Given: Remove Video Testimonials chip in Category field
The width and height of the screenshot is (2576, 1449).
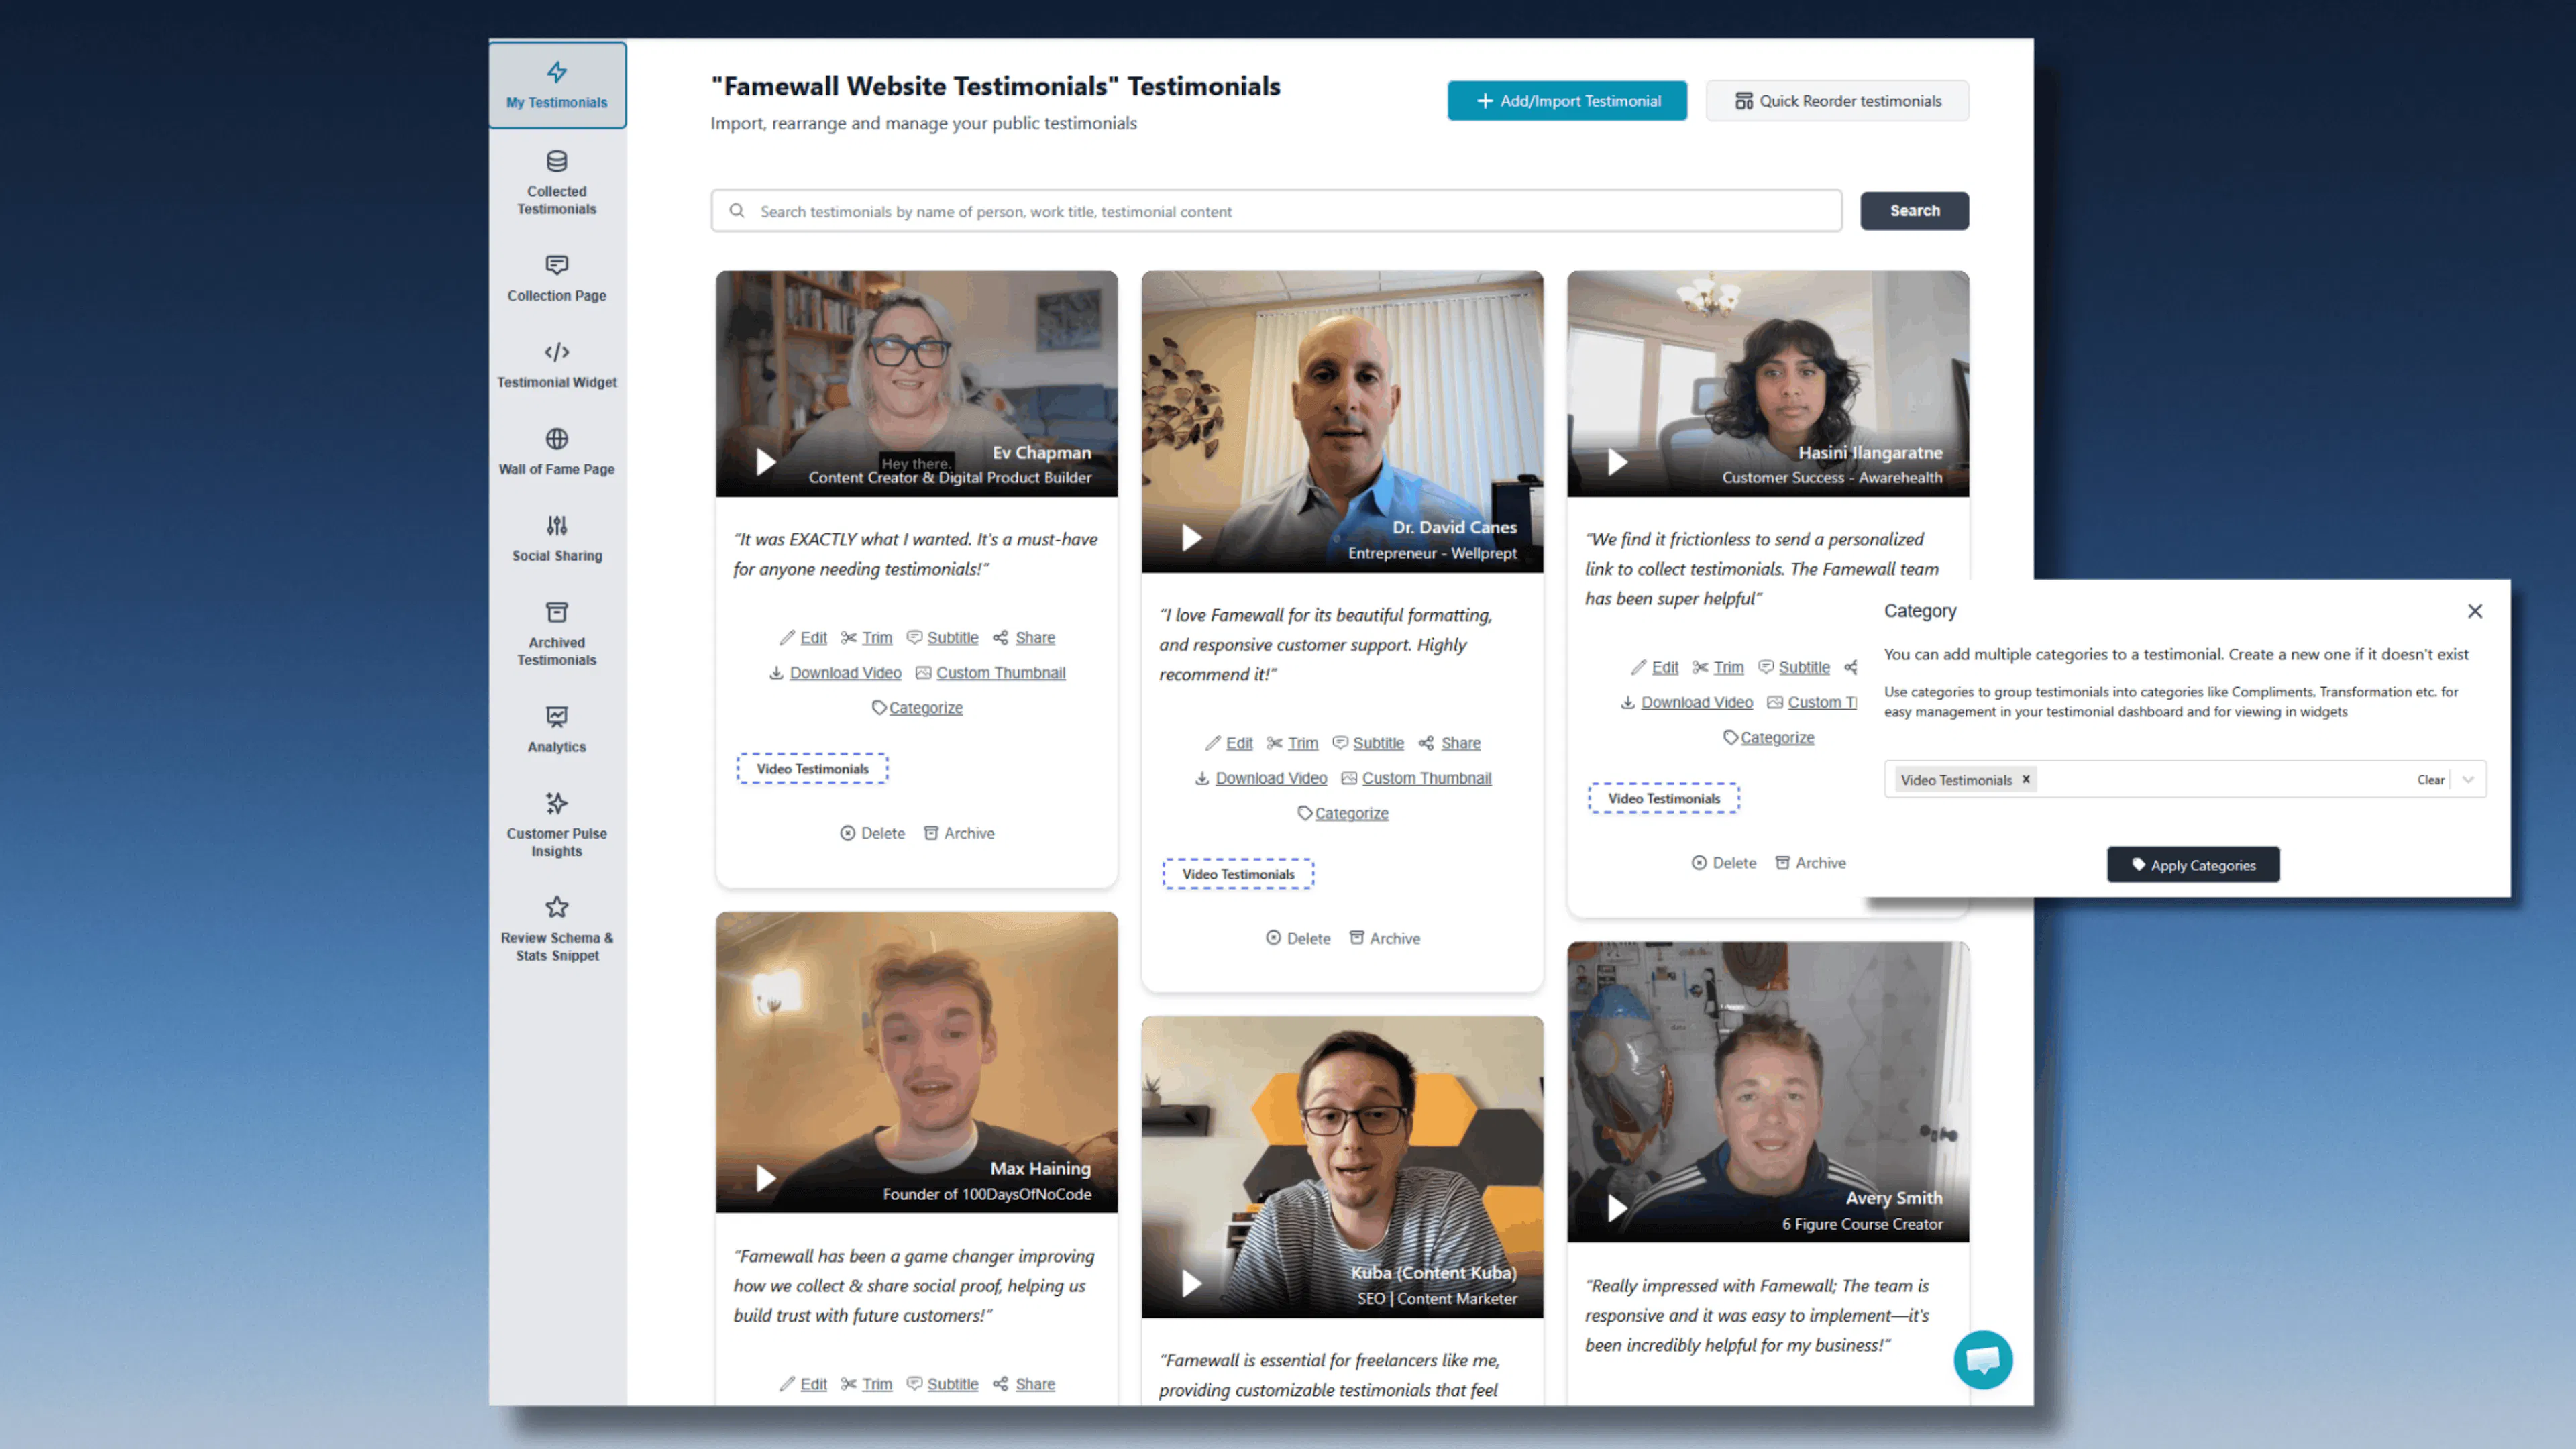Looking at the screenshot, I should pos(2026,779).
